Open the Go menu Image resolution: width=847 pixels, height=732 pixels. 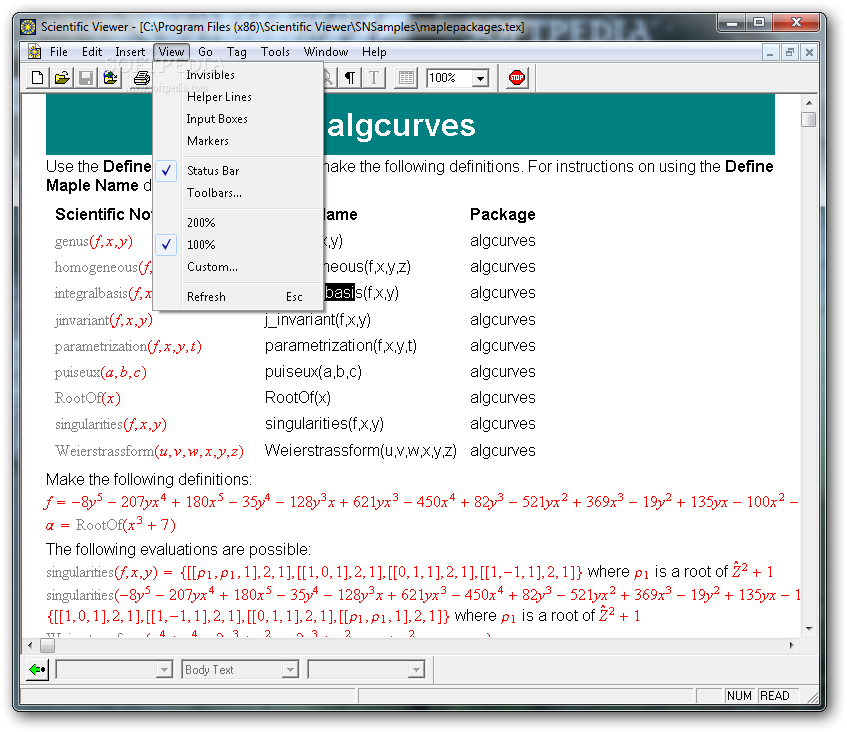pyautogui.click(x=205, y=52)
